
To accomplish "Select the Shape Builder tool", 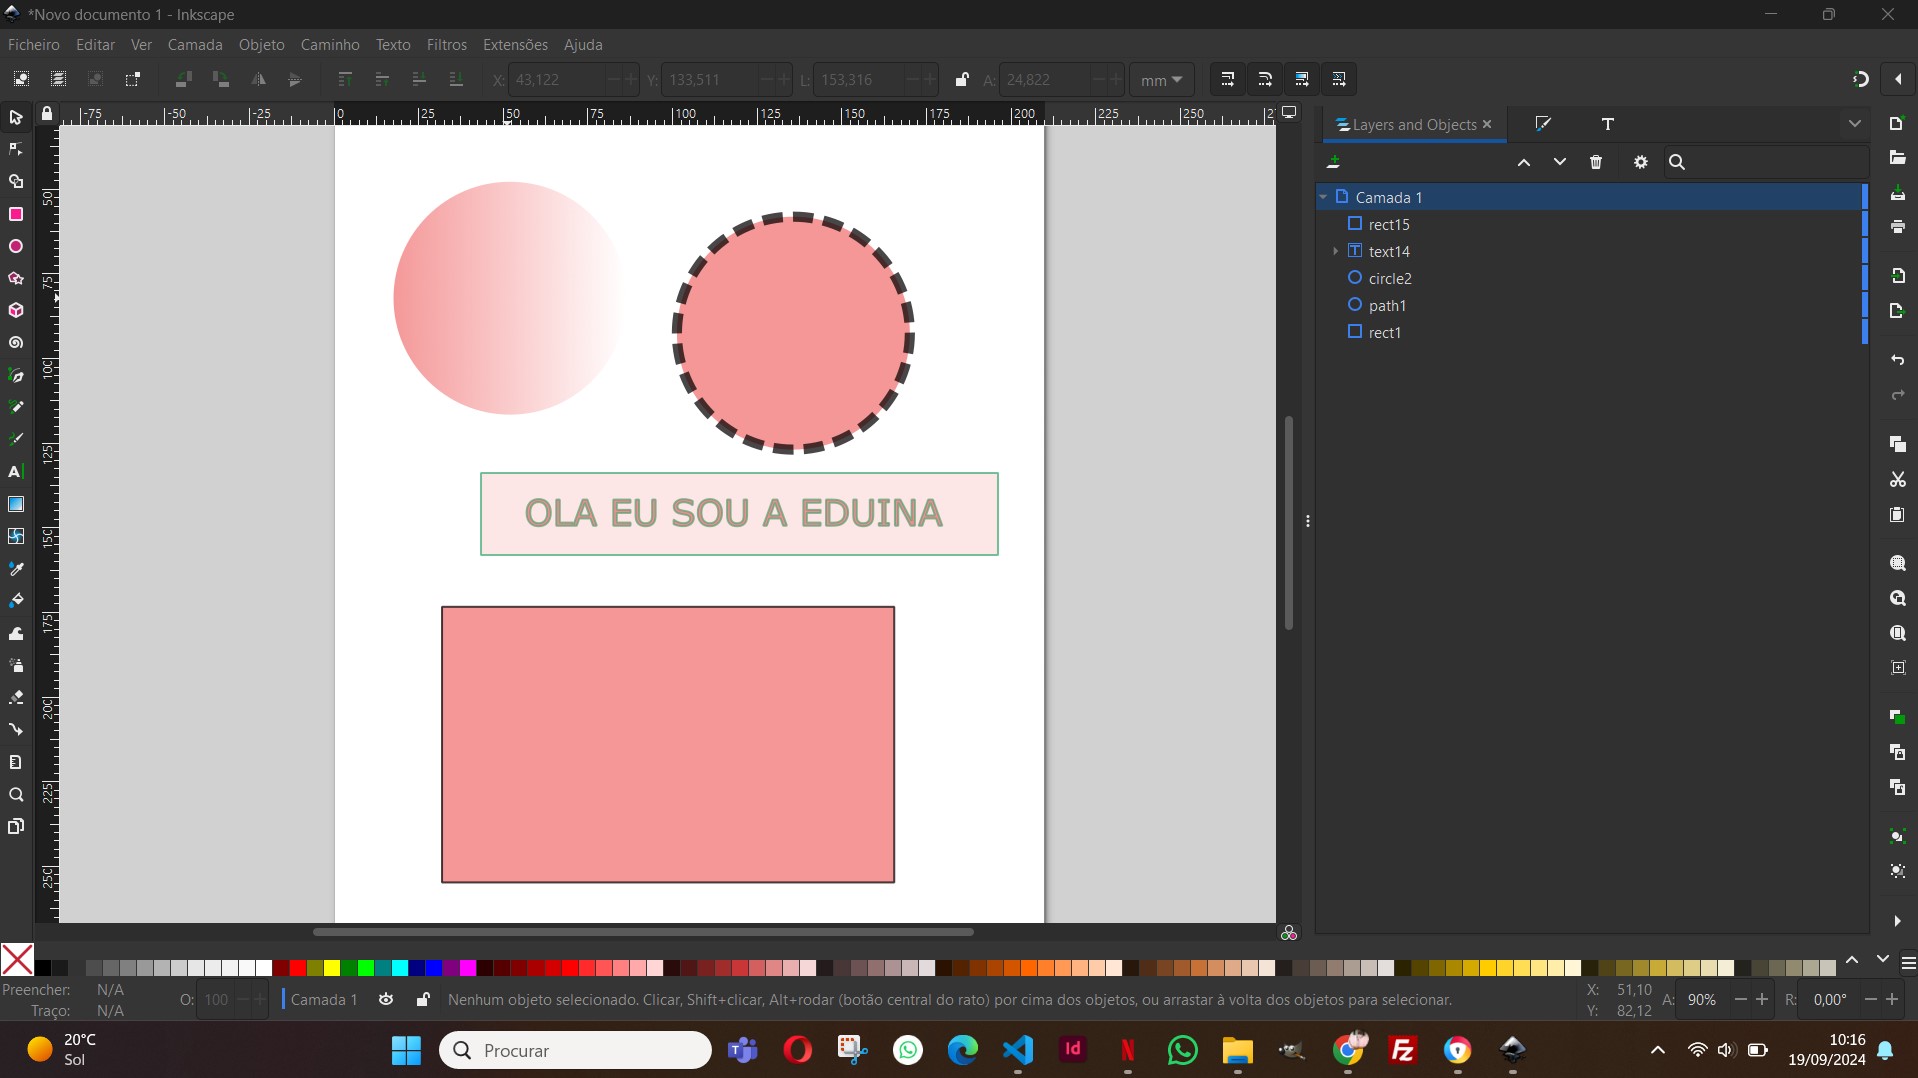I will click(x=16, y=182).
